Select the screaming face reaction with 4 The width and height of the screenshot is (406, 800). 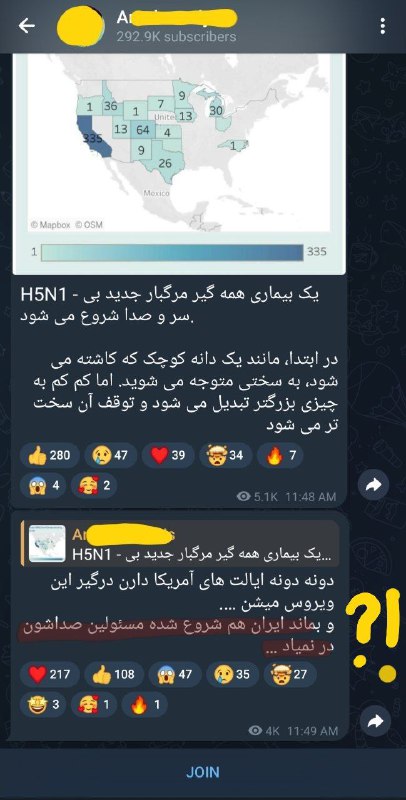43,485
